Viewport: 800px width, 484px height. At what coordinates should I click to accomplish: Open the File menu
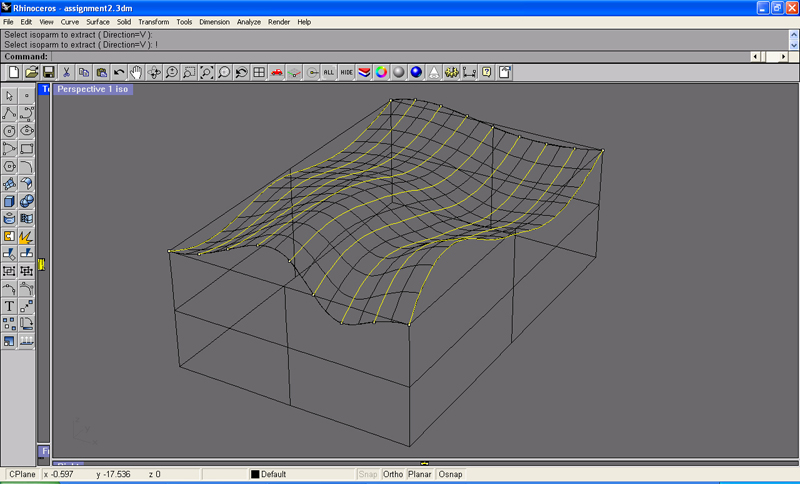click(x=8, y=22)
